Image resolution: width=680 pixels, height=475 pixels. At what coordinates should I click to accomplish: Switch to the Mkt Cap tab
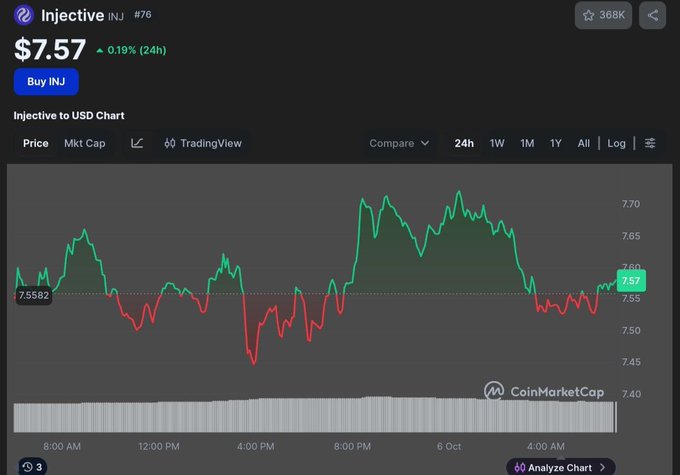(85, 143)
